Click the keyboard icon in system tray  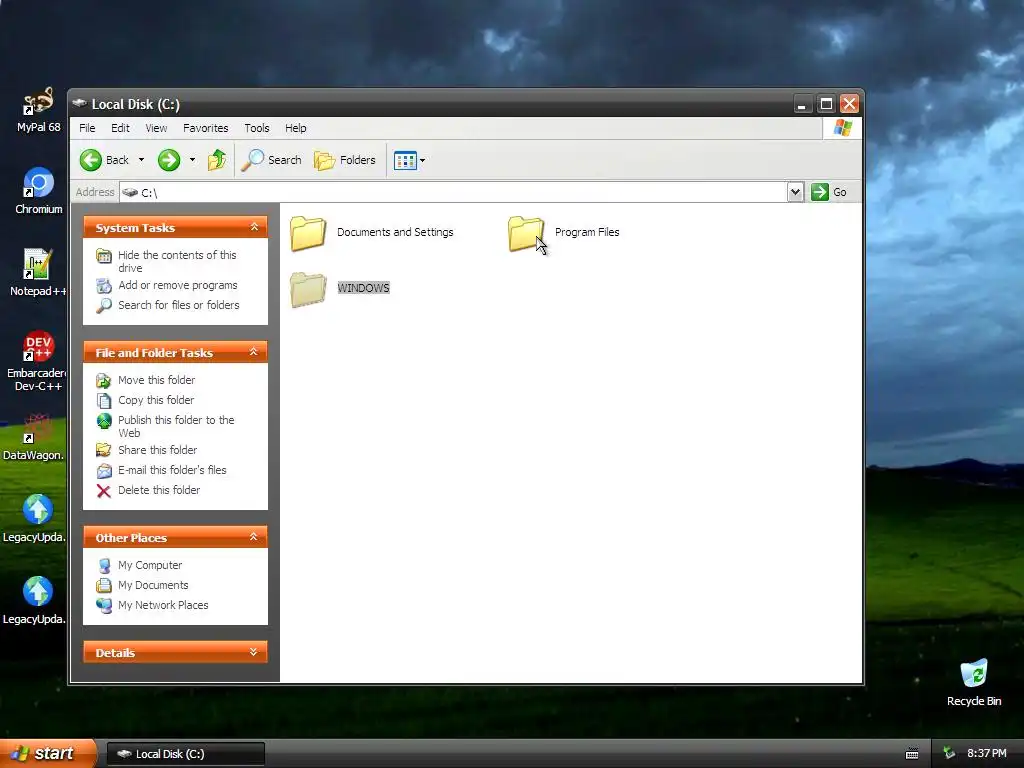[912, 754]
